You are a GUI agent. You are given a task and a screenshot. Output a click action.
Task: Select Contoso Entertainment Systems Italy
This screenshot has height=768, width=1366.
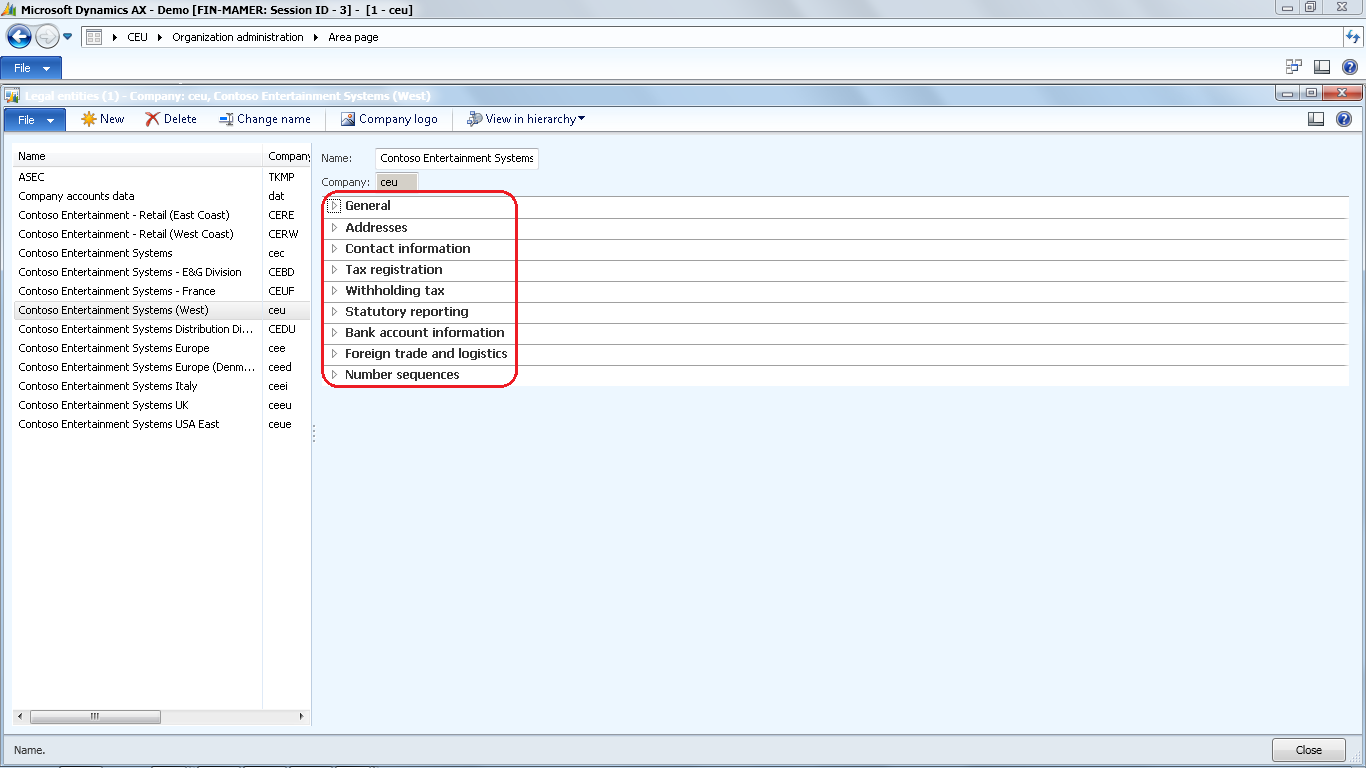pos(162,386)
